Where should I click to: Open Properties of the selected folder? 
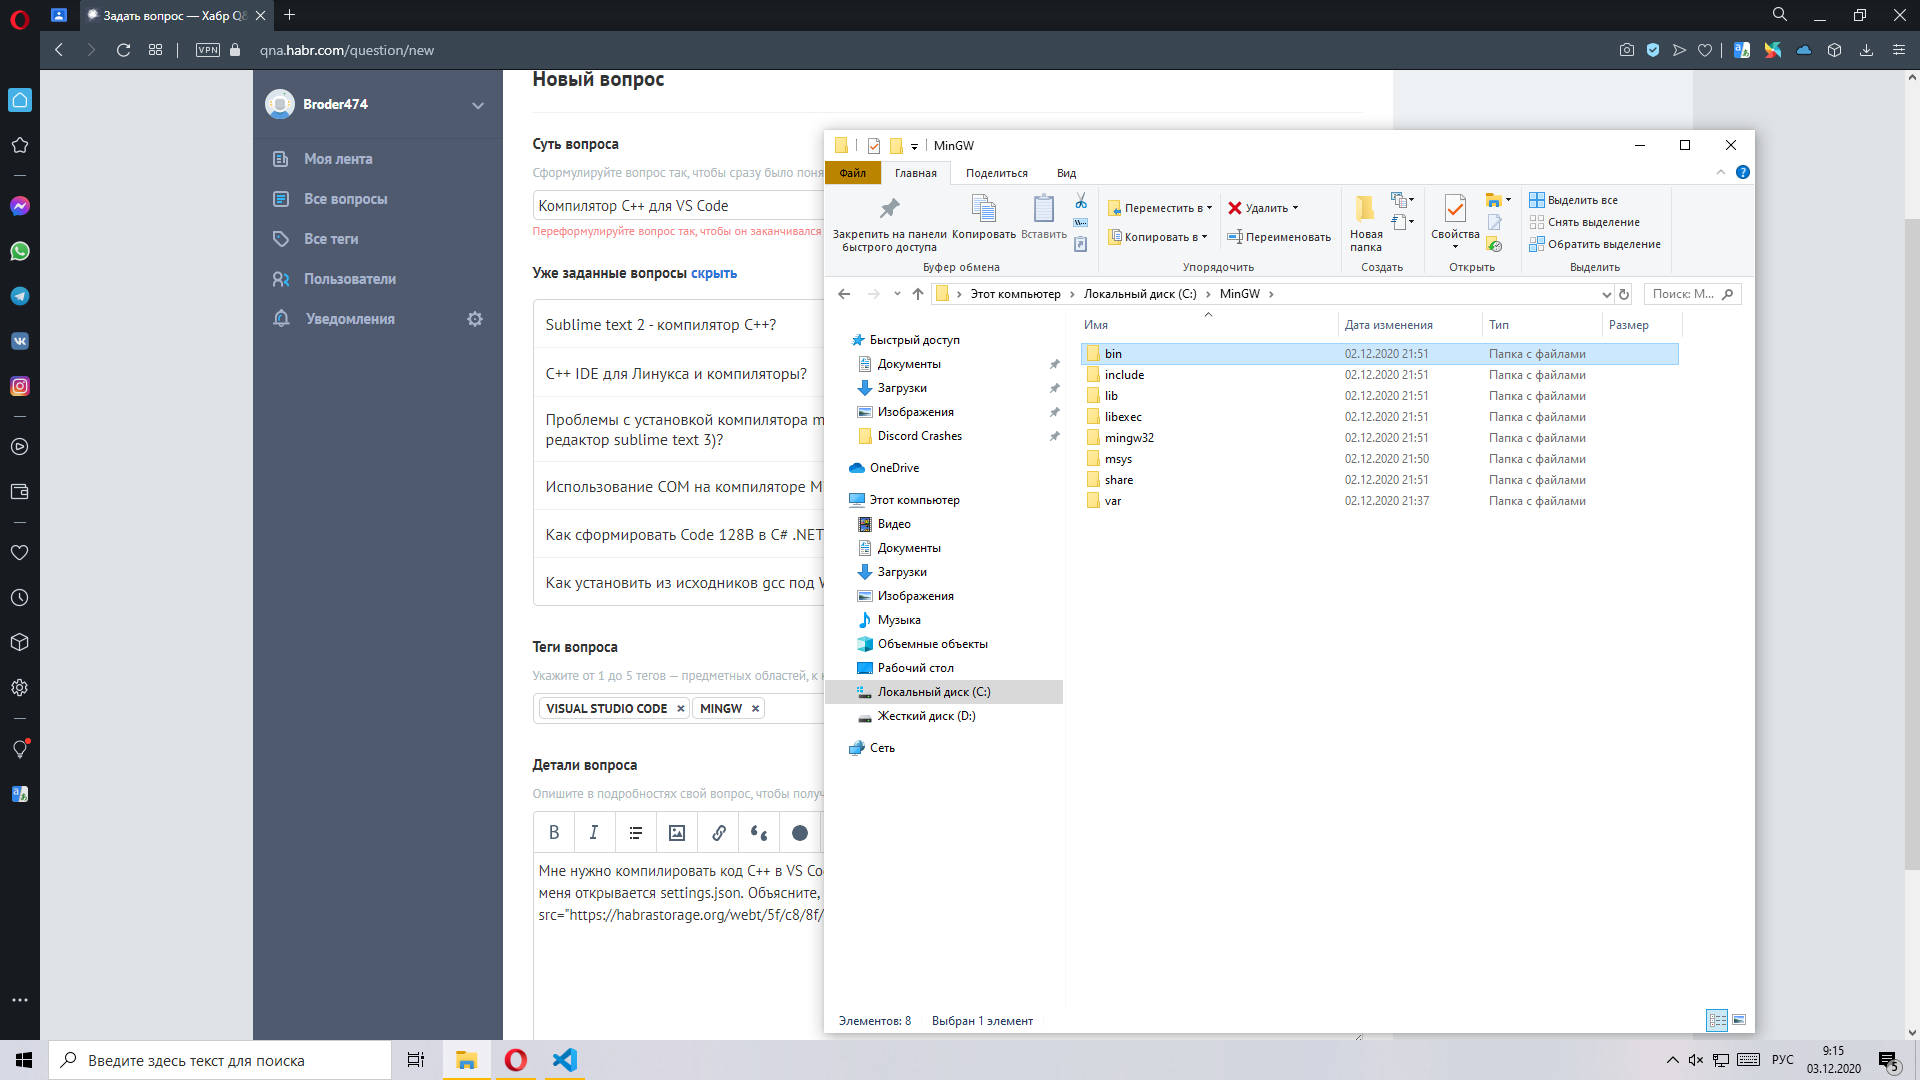click(1455, 215)
